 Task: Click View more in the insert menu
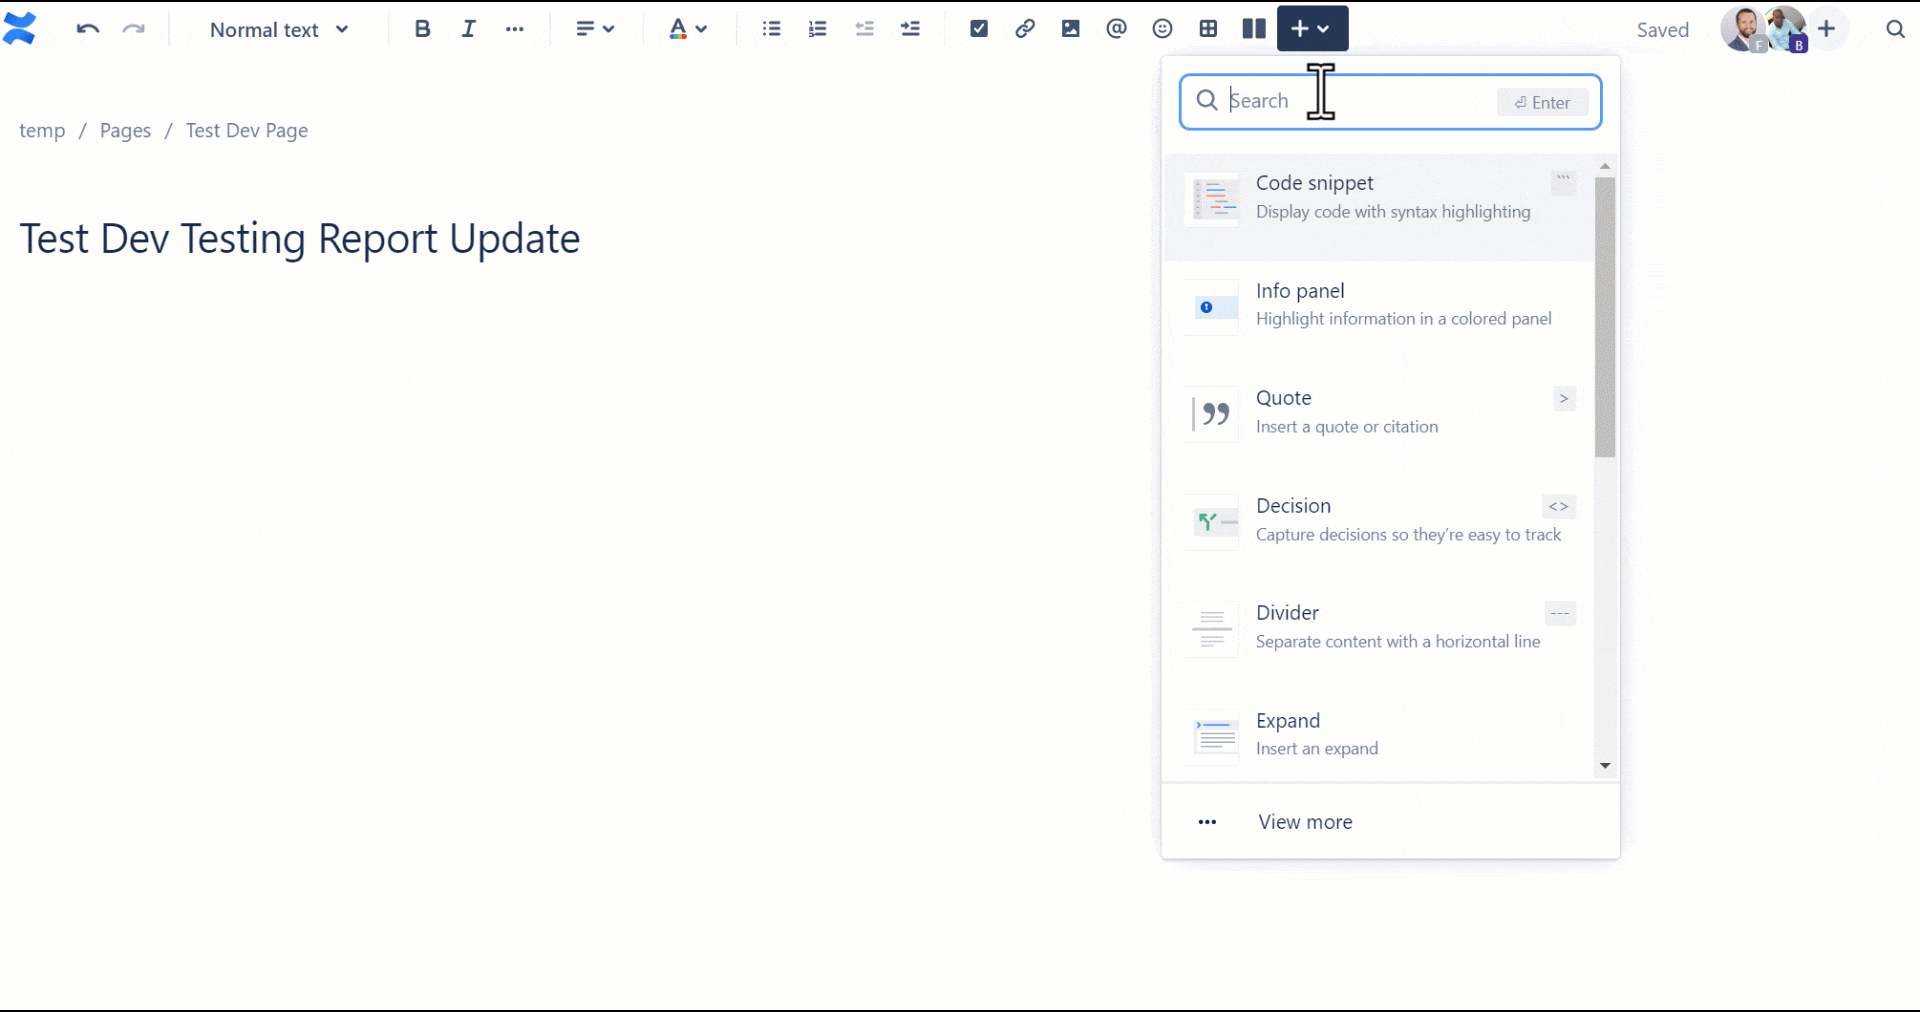click(1304, 821)
